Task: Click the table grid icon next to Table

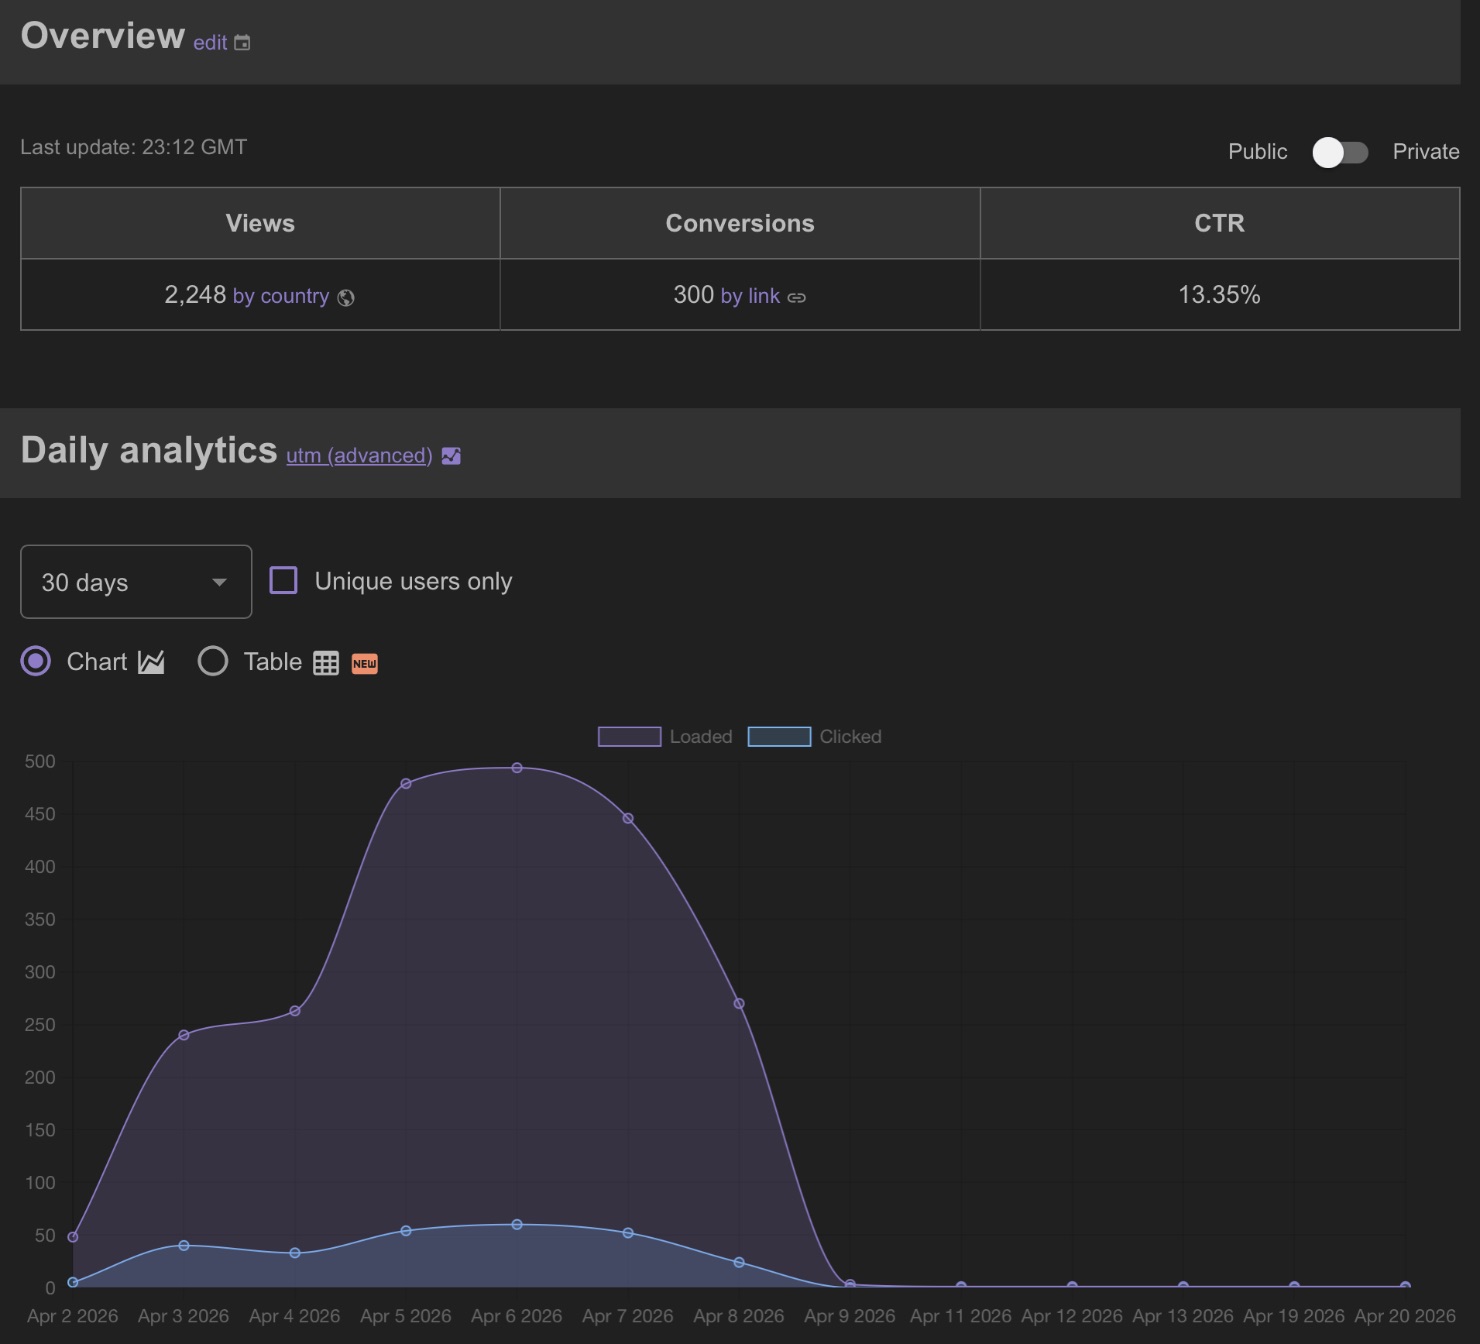Action: 326,663
